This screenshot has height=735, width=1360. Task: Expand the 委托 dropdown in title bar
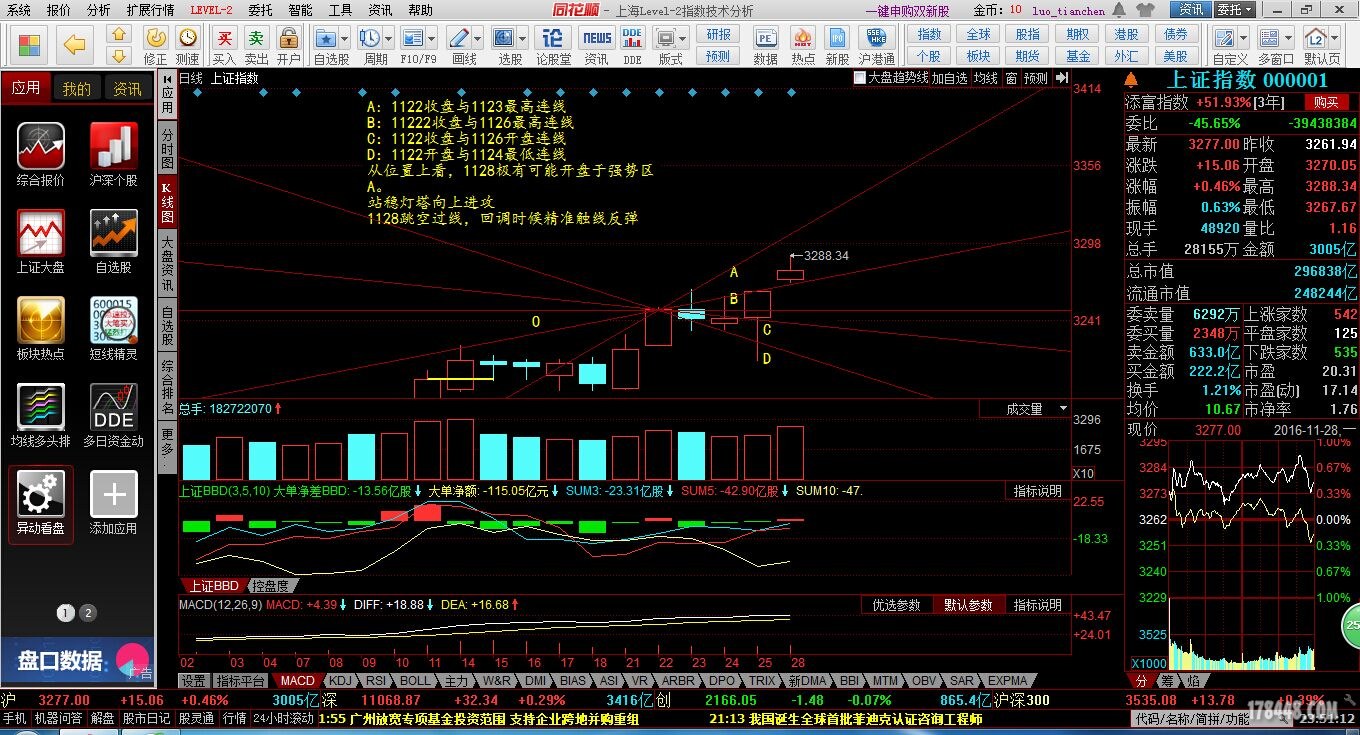pos(1235,9)
